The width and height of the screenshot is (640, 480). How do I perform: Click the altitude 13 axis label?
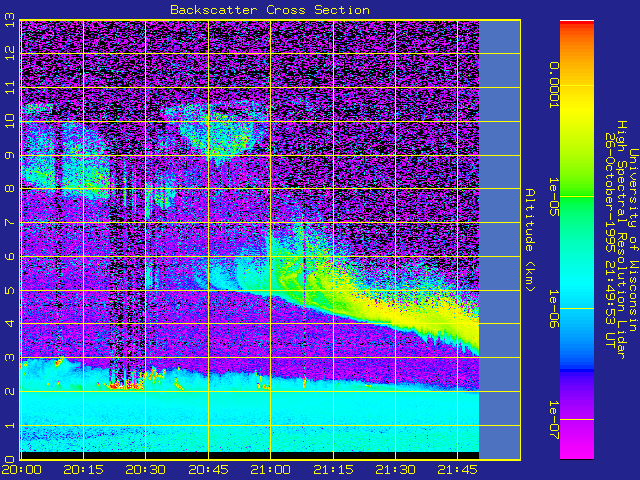(x=10, y=19)
